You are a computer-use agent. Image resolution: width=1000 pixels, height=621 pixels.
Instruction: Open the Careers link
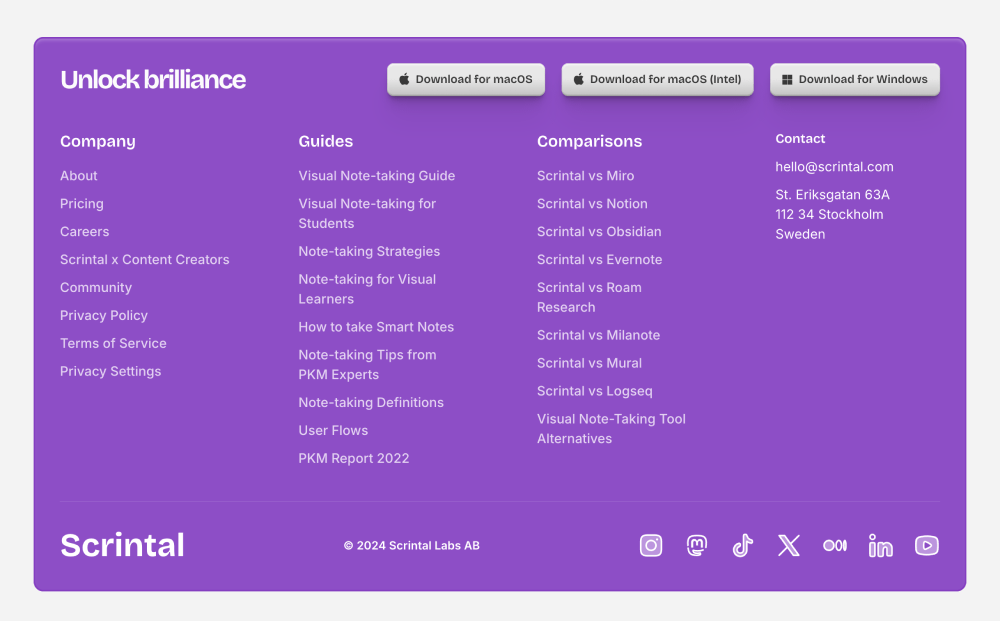click(x=84, y=231)
